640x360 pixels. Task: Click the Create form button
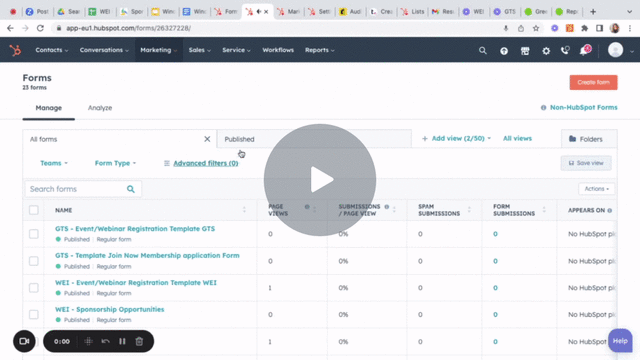(x=593, y=82)
